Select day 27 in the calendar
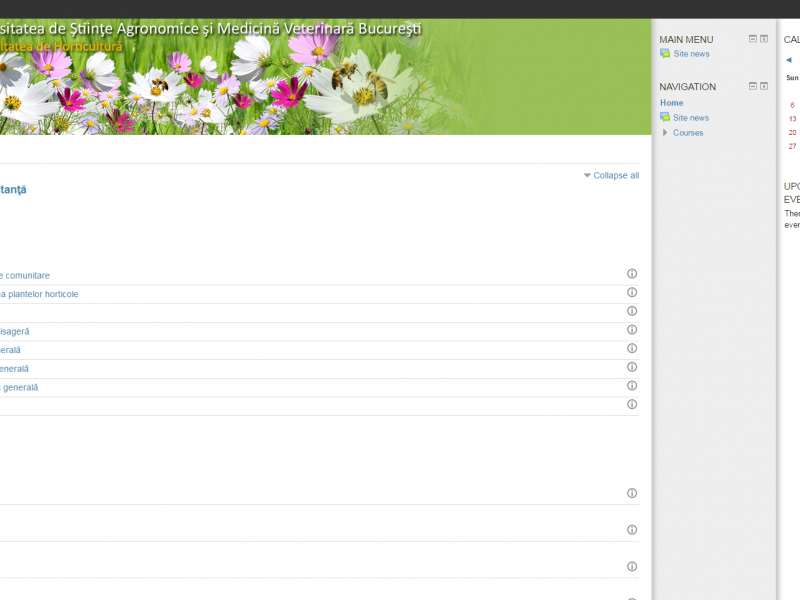Viewport: 800px width, 600px height. pyautogui.click(x=792, y=146)
